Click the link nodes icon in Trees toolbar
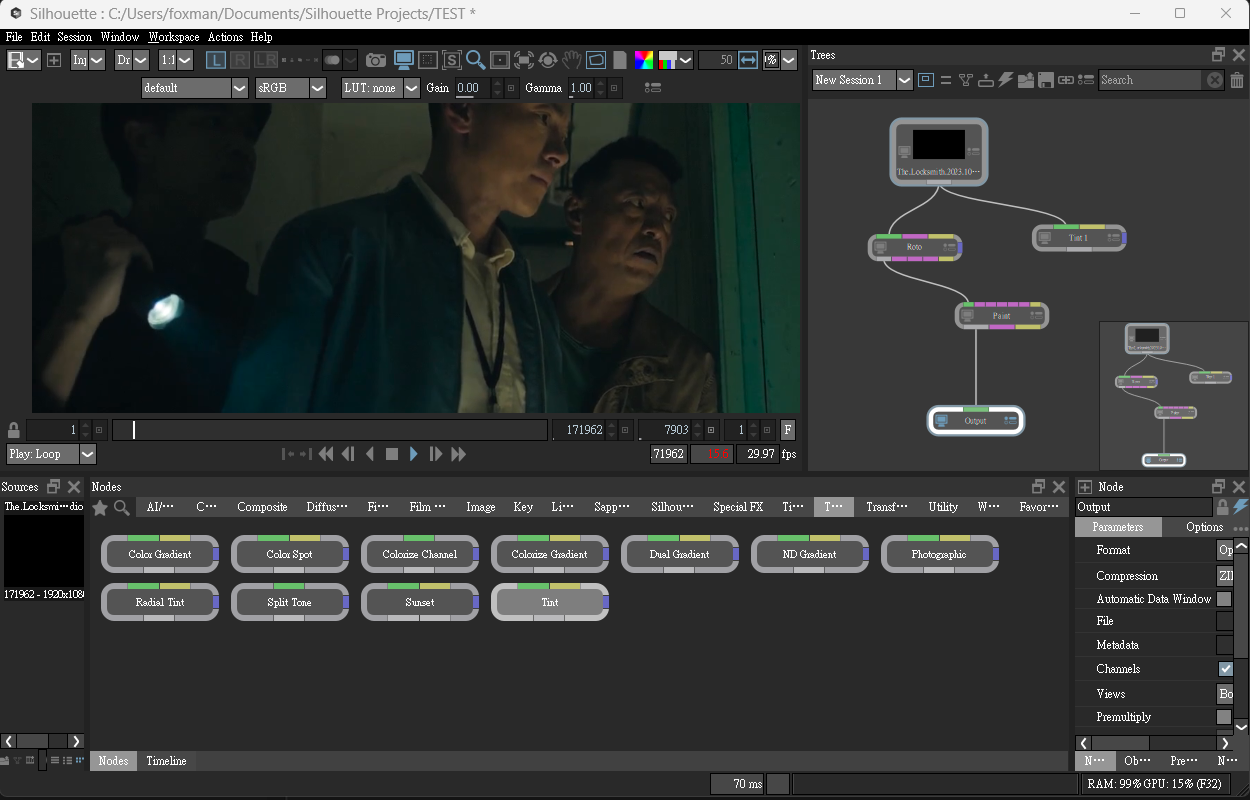The image size is (1250, 800). click(x=1066, y=80)
